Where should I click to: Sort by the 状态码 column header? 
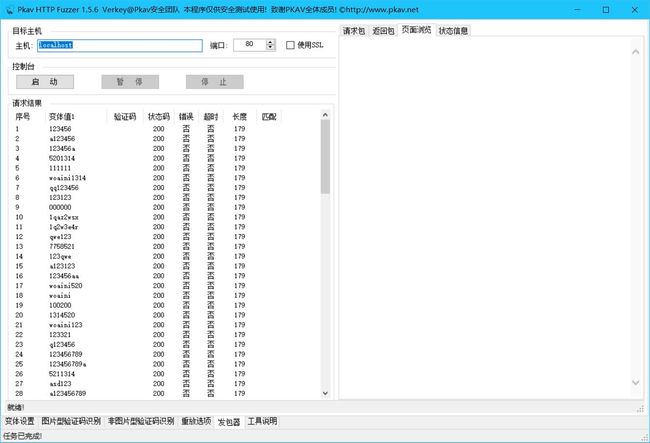point(158,116)
